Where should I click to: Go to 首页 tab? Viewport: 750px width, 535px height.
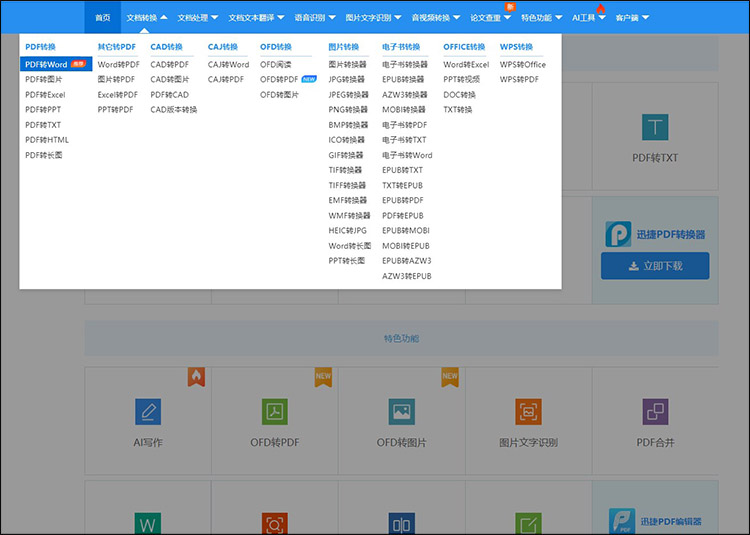point(102,18)
